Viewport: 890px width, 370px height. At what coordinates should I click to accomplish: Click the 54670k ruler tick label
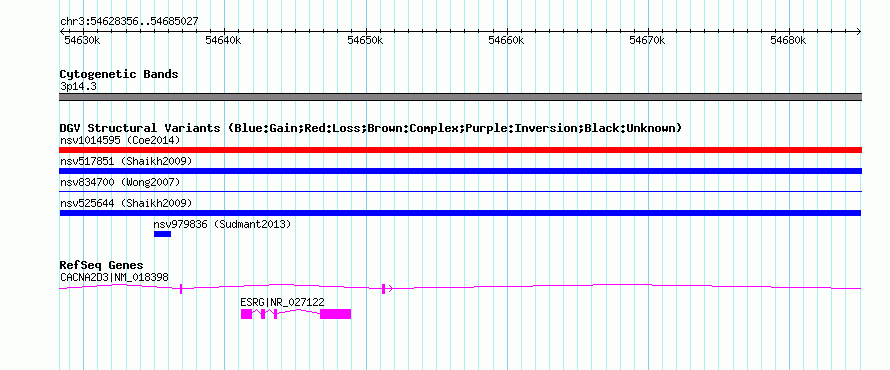[x=647, y=40]
